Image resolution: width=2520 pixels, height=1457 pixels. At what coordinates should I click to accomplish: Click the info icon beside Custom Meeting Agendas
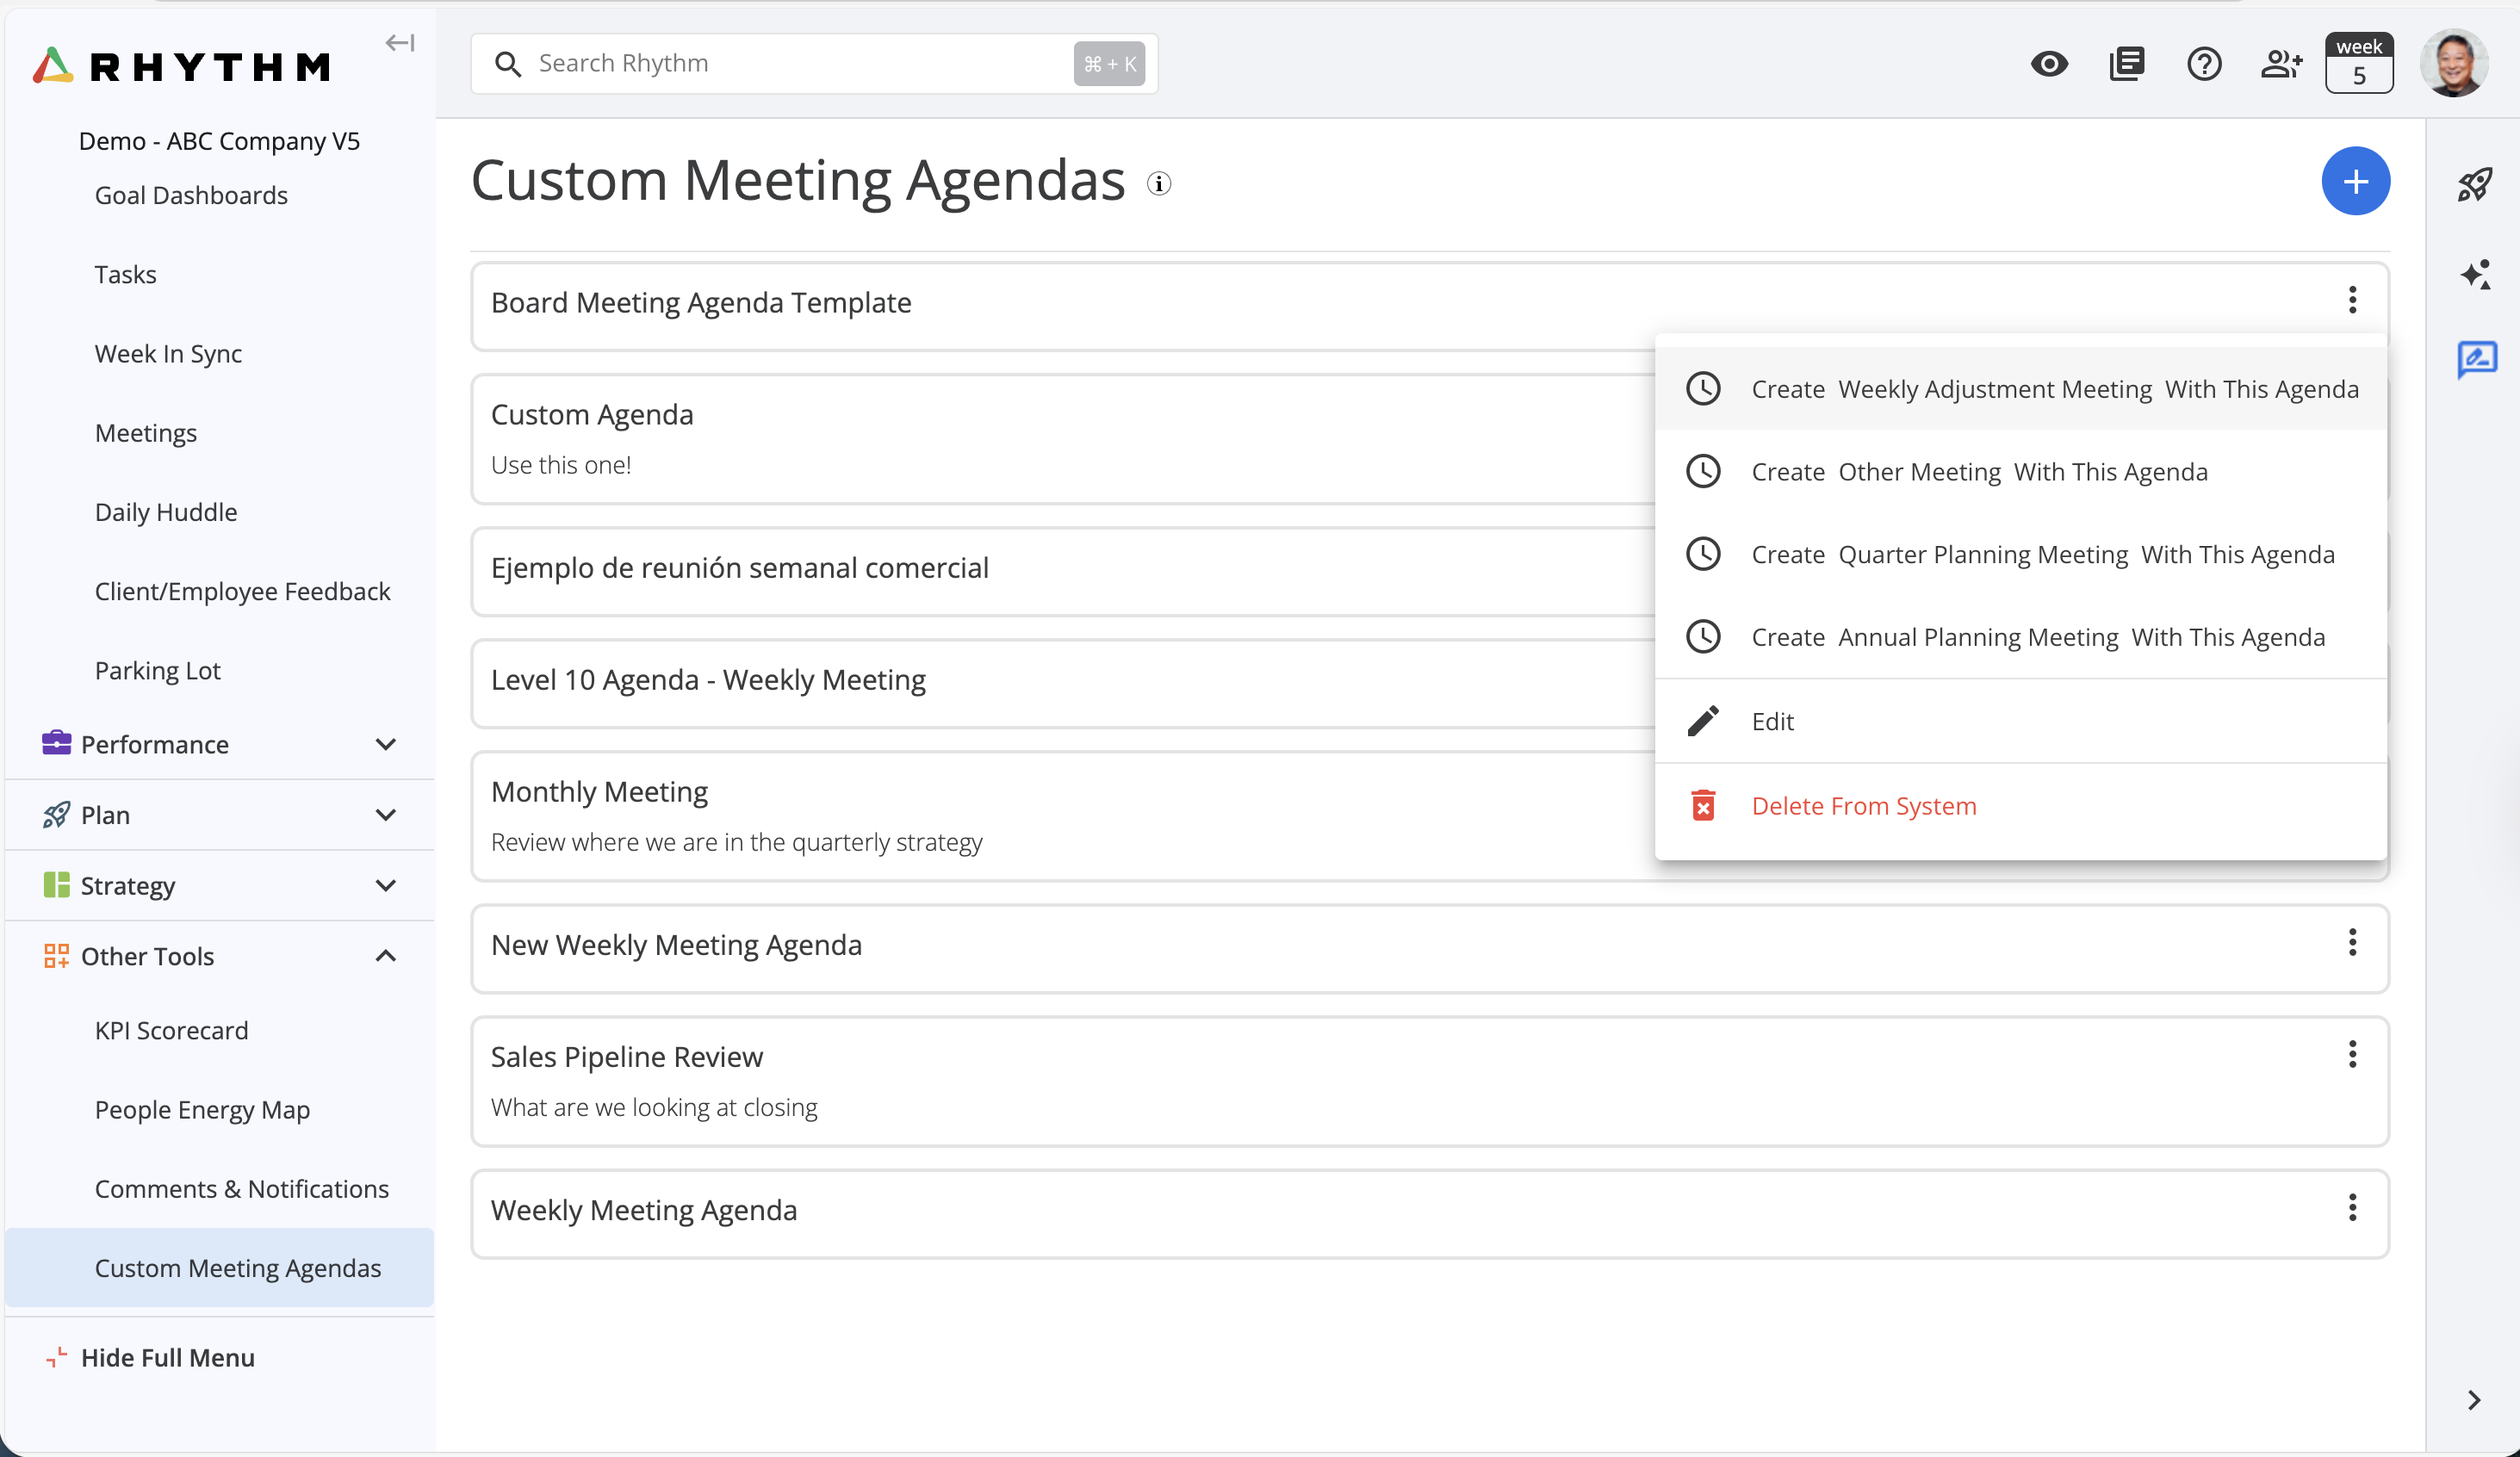tap(1158, 184)
